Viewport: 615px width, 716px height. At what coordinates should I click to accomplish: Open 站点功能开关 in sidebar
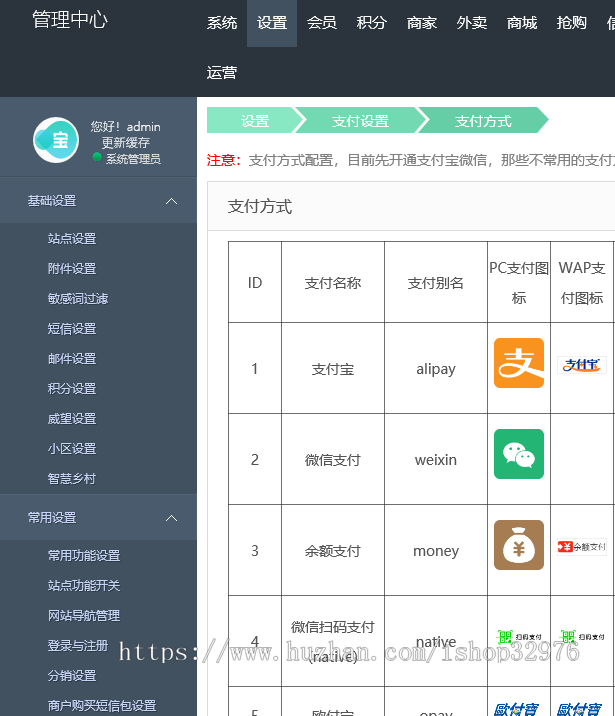click(x=84, y=585)
